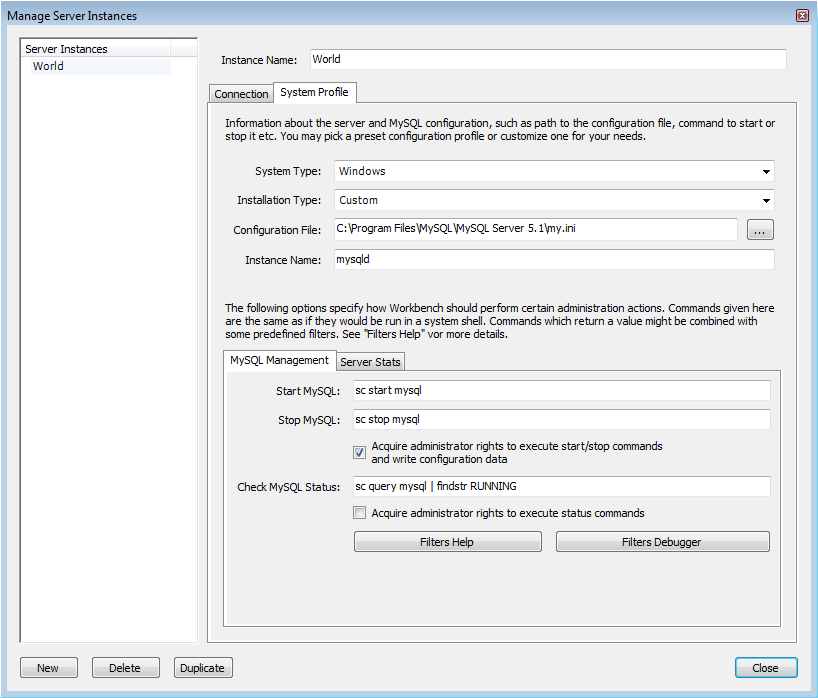Open the Installation Type dropdown
The width and height of the screenshot is (818, 698).
pyautogui.click(x=766, y=200)
